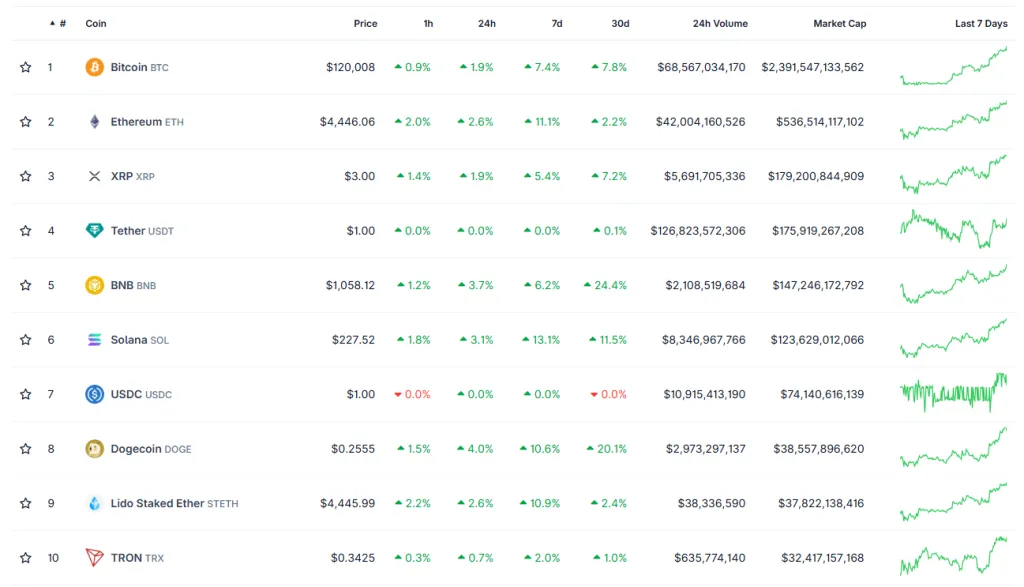The height and width of the screenshot is (587, 1024).
Task: Click the Tether green logo icon
Action: coord(95,231)
